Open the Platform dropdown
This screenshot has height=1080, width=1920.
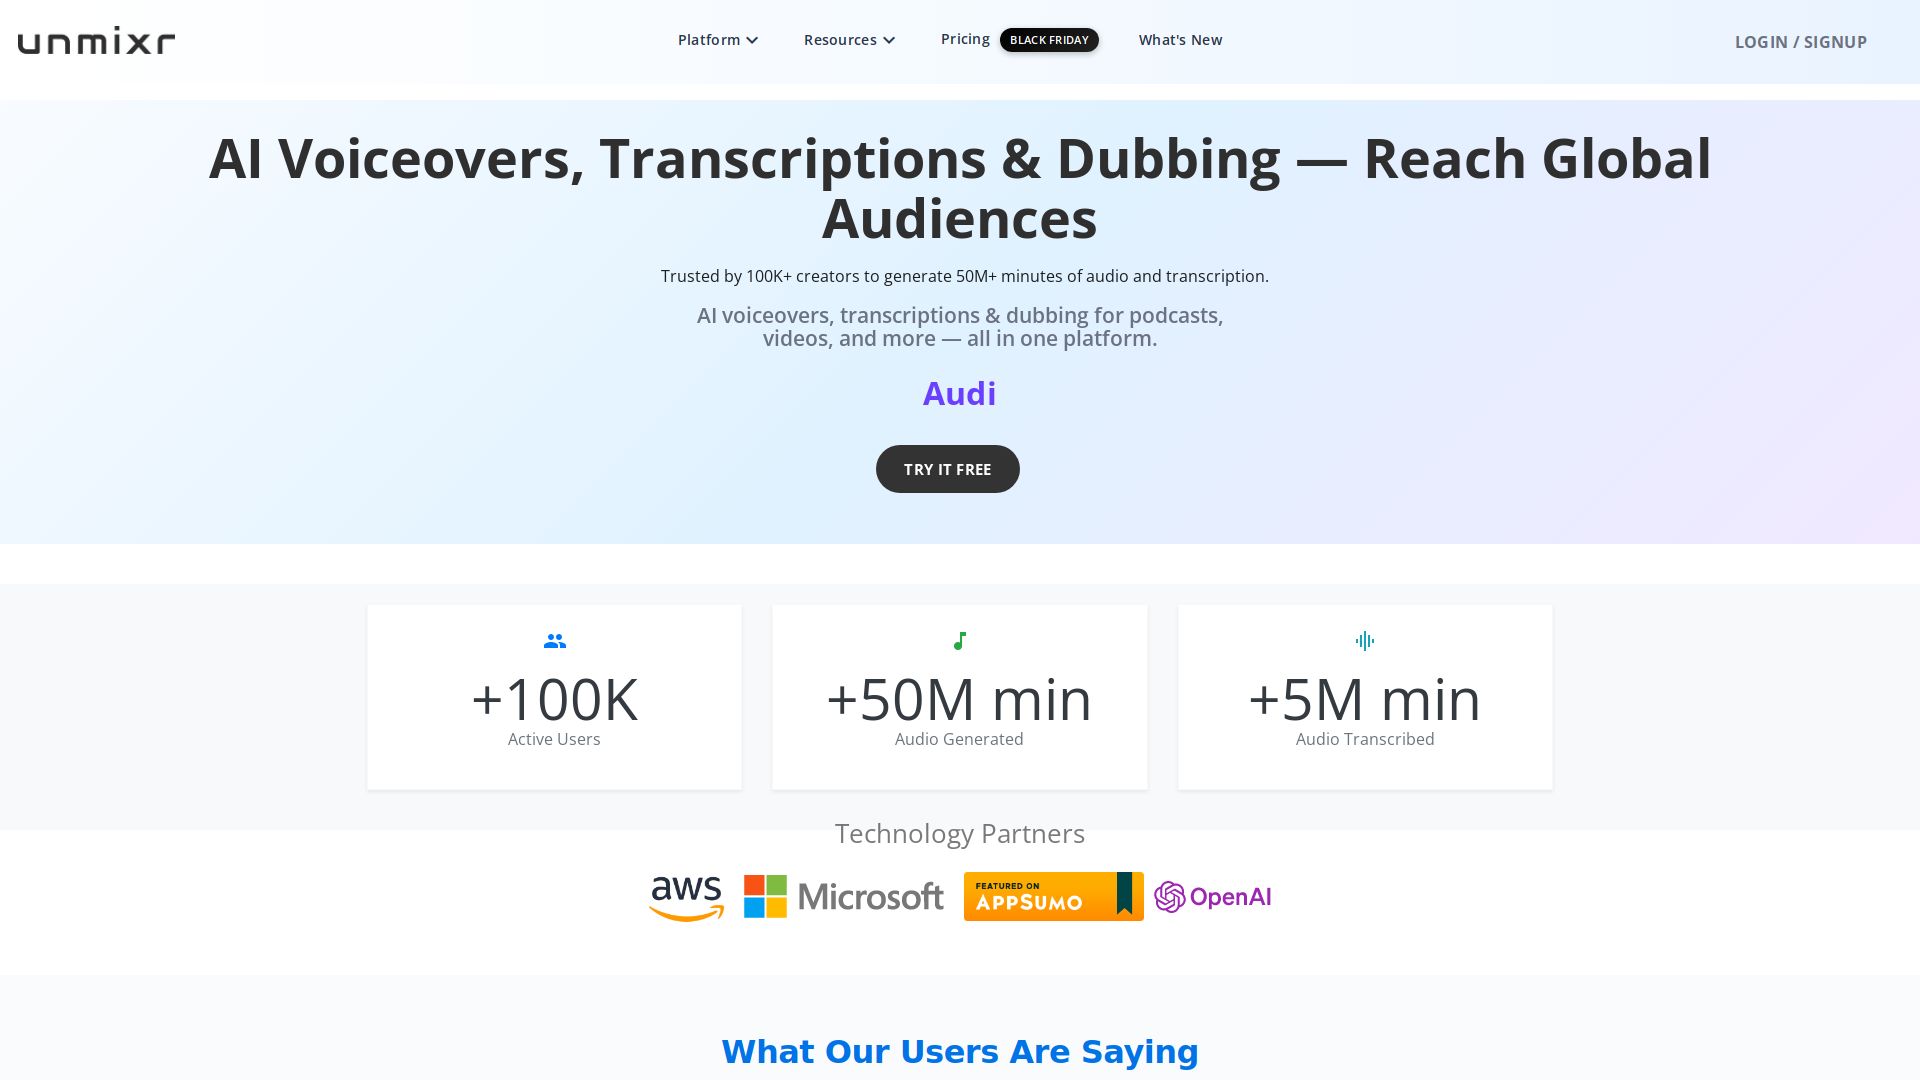coord(710,40)
